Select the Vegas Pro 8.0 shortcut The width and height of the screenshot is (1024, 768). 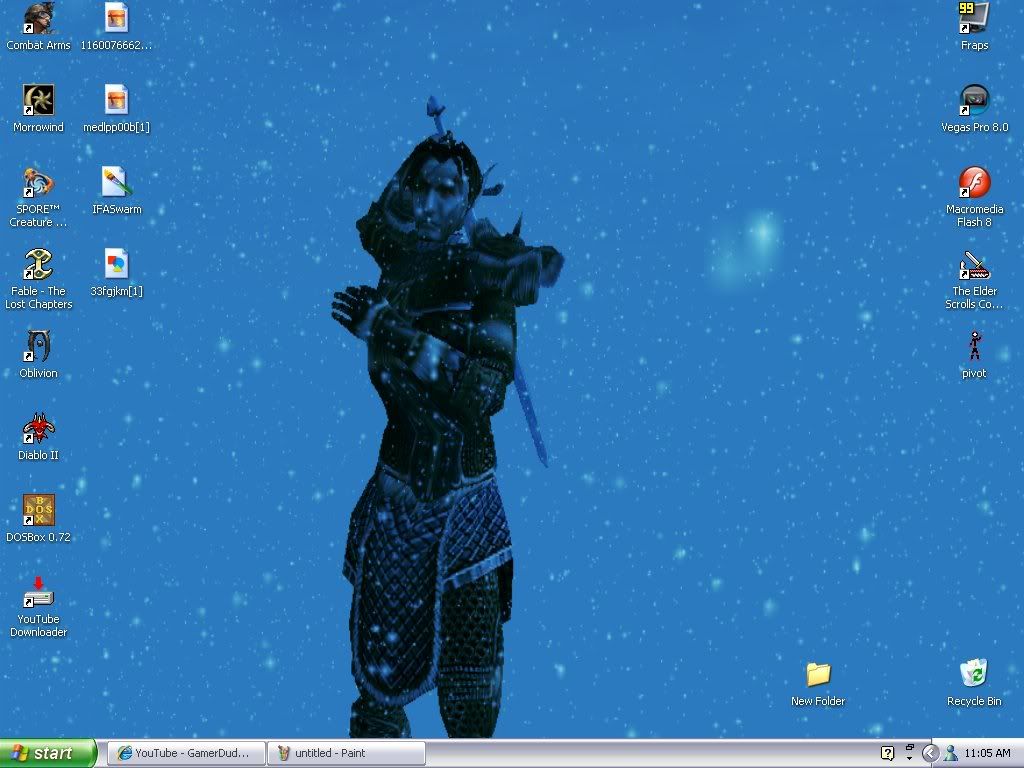(974, 109)
